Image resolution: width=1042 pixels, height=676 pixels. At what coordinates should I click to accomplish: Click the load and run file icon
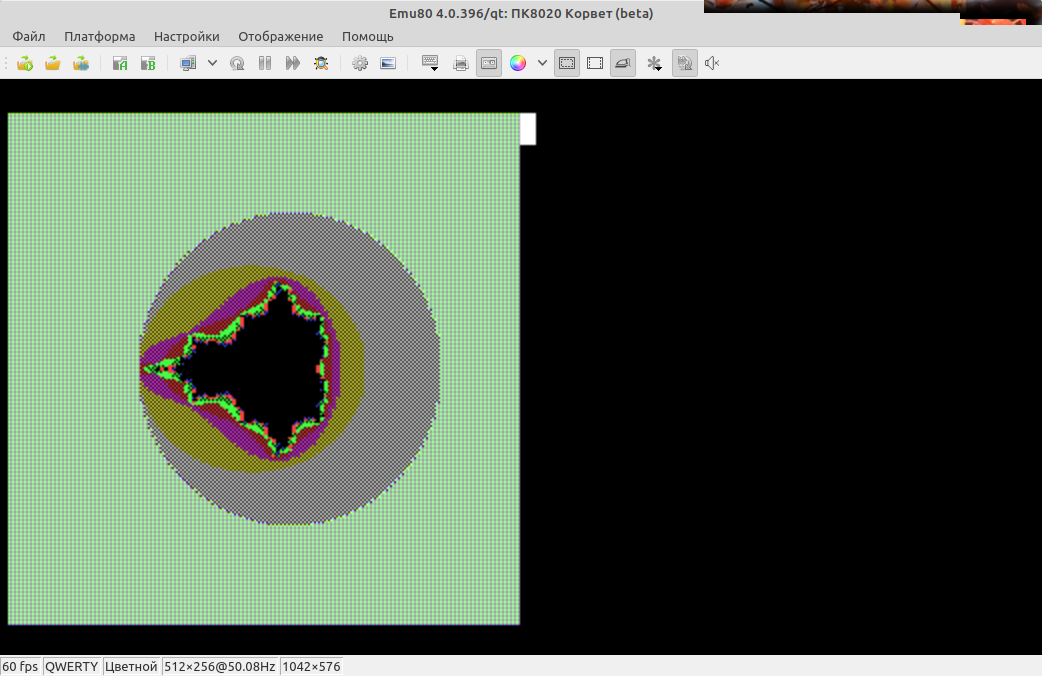(x=25, y=63)
